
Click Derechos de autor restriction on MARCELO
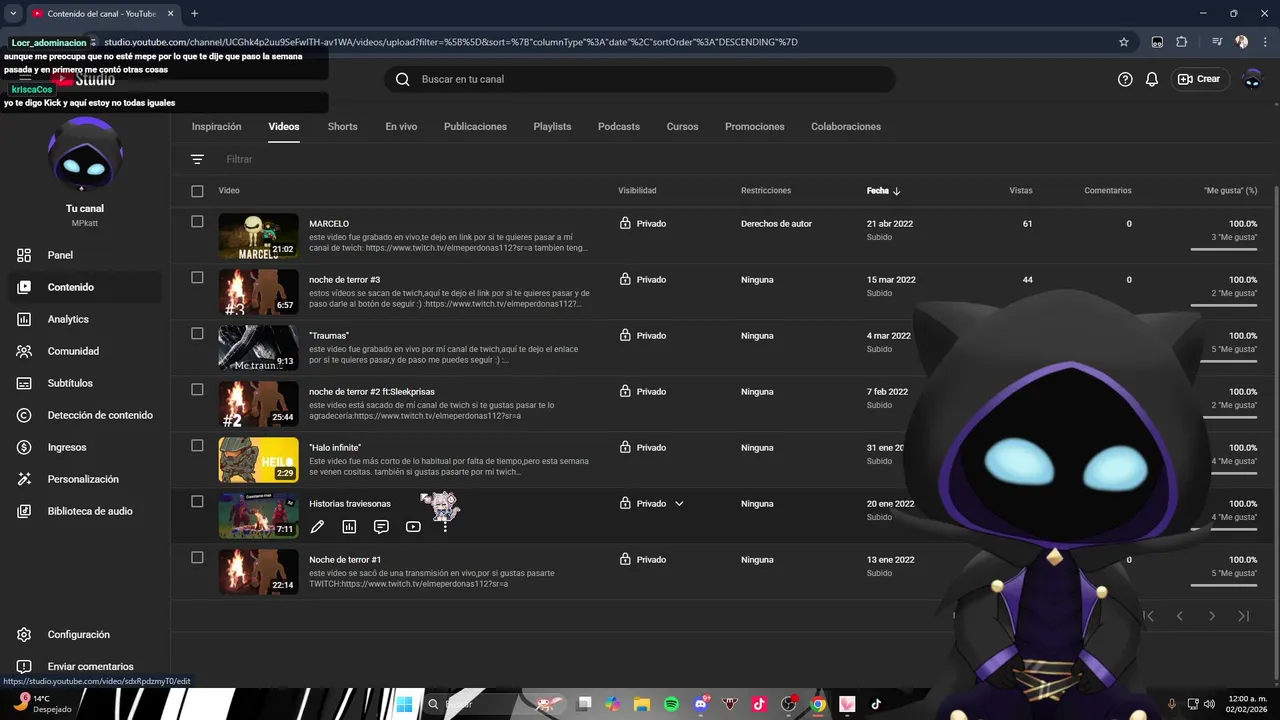pos(776,224)
